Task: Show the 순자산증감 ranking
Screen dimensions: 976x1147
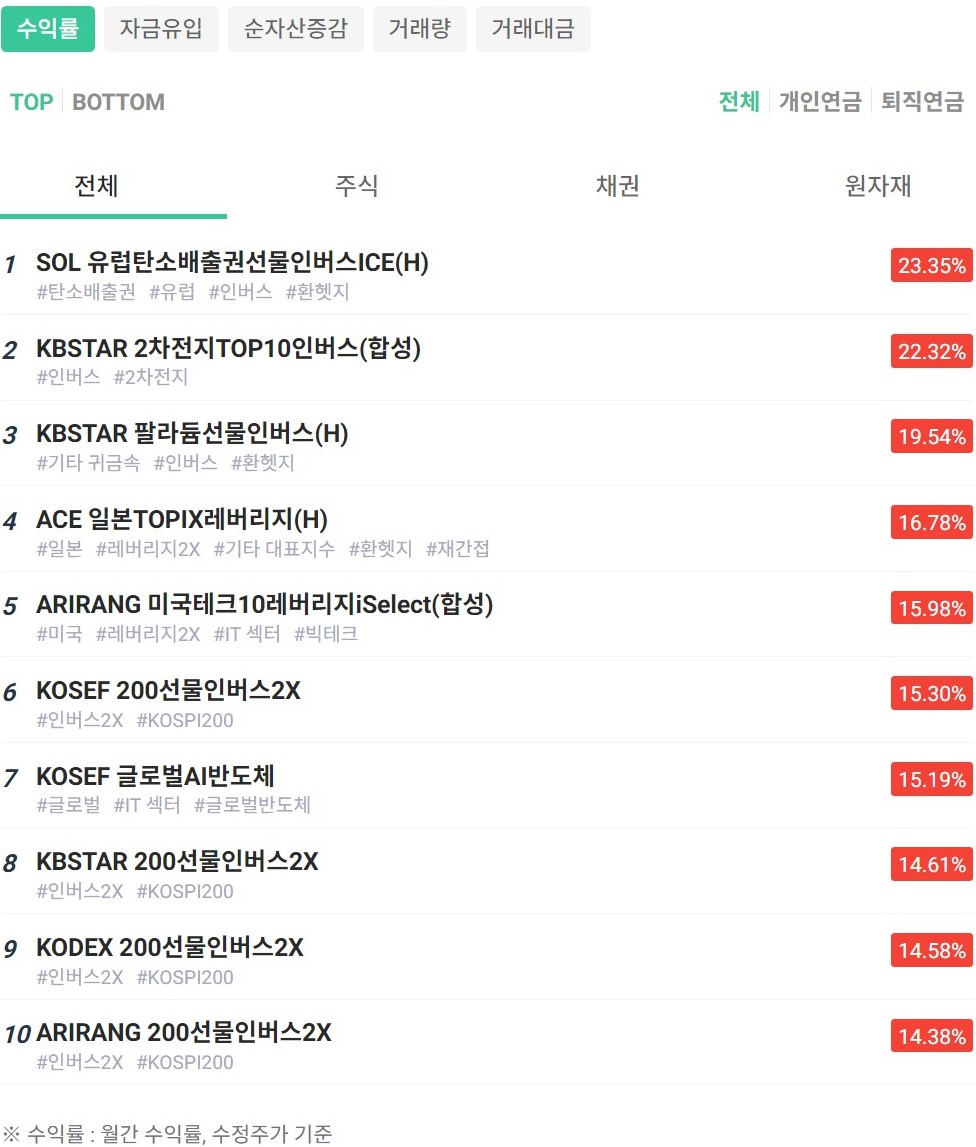Action: click(x=295, y=29)
